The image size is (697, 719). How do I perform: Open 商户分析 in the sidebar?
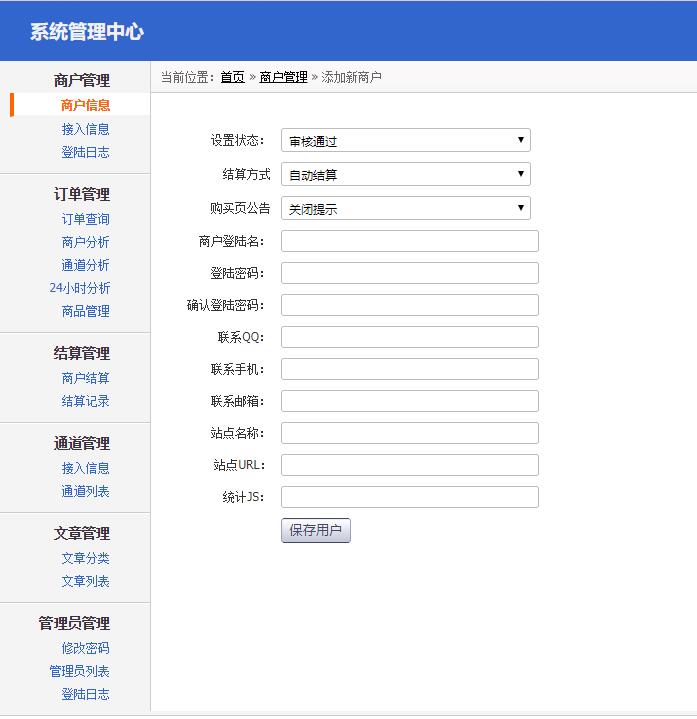tap(85, 242)
